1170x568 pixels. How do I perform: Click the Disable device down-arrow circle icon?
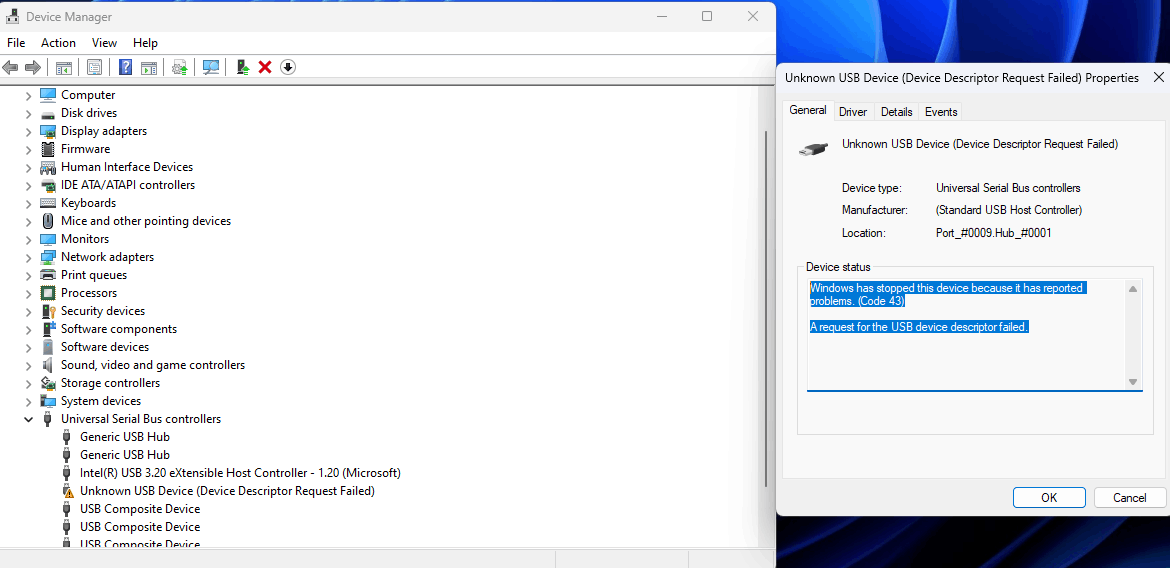(x=288, y=67)
